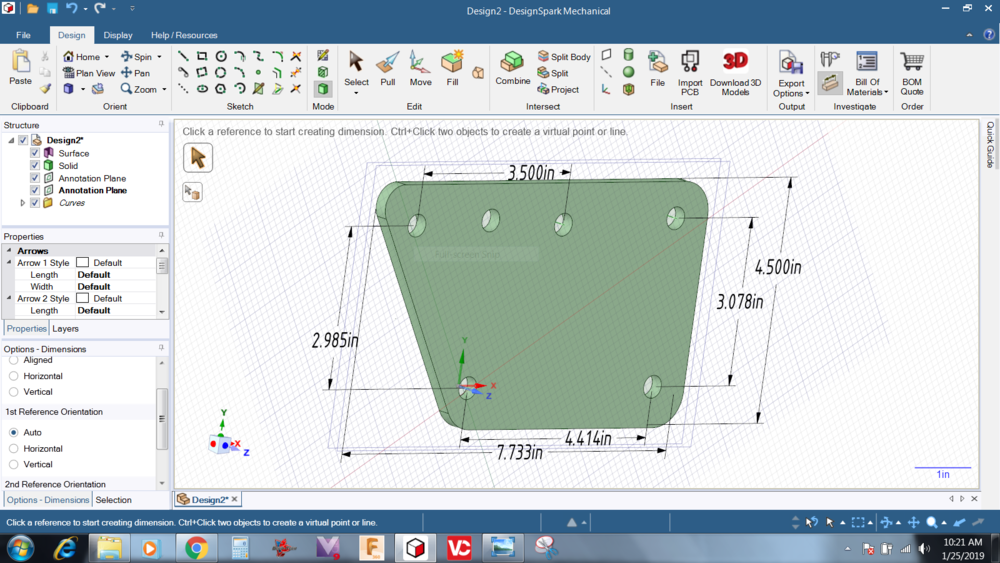Open Internet Explorer from taskbar
This screenshot has width=1000, height=563.
(66, 548)
